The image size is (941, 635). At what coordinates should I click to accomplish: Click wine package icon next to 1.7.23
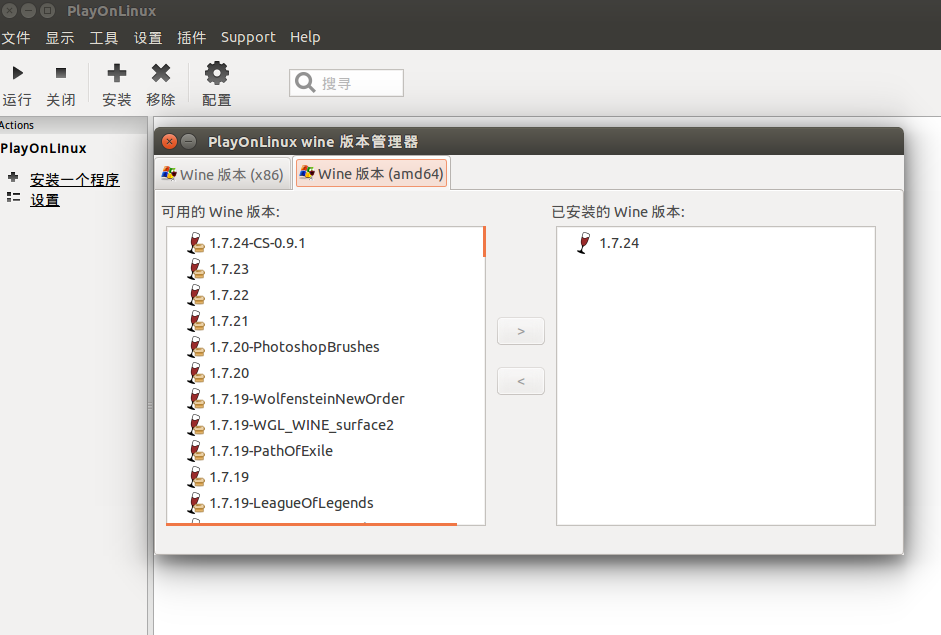[196, 269]
